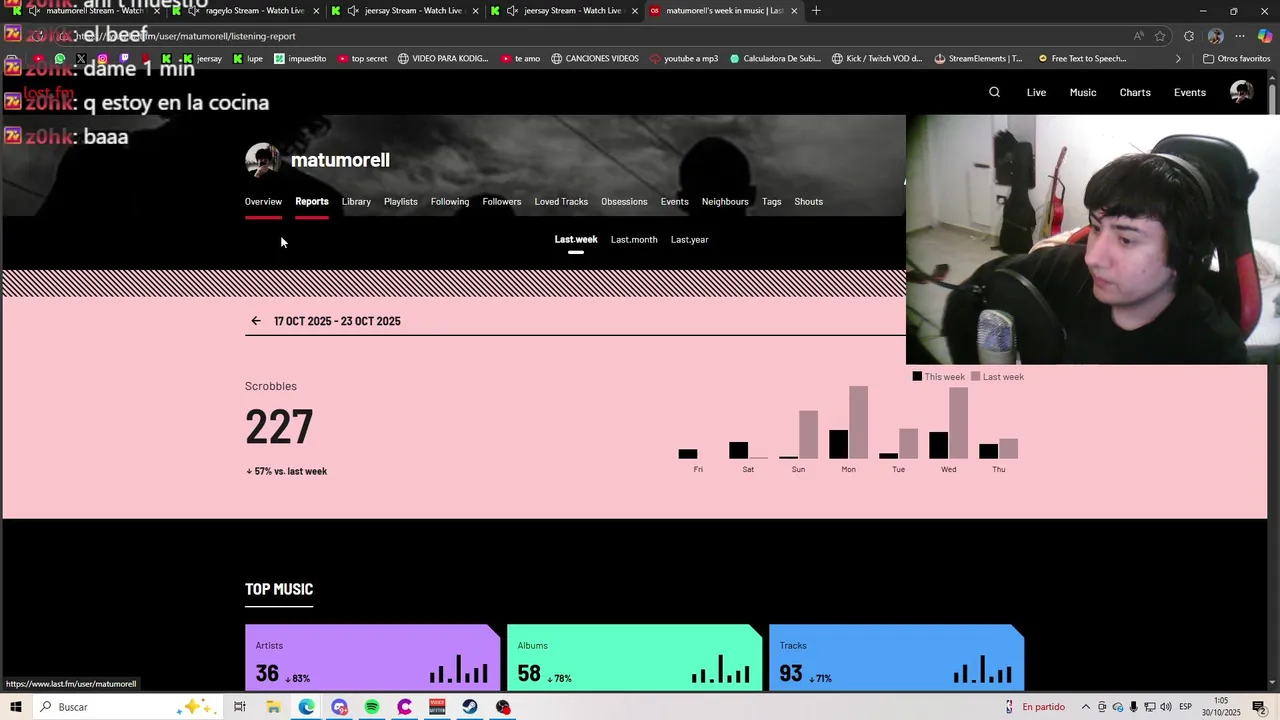This screenshot has width=1280, height=720.
Task: Open the user avatar in top navigation
Action: 1241,92
